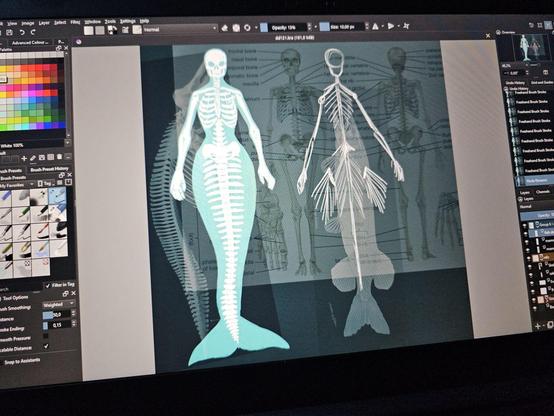Click the mirror view icon in Overview
The height and width of the screenshot is (416, 554).
(546, 72)
